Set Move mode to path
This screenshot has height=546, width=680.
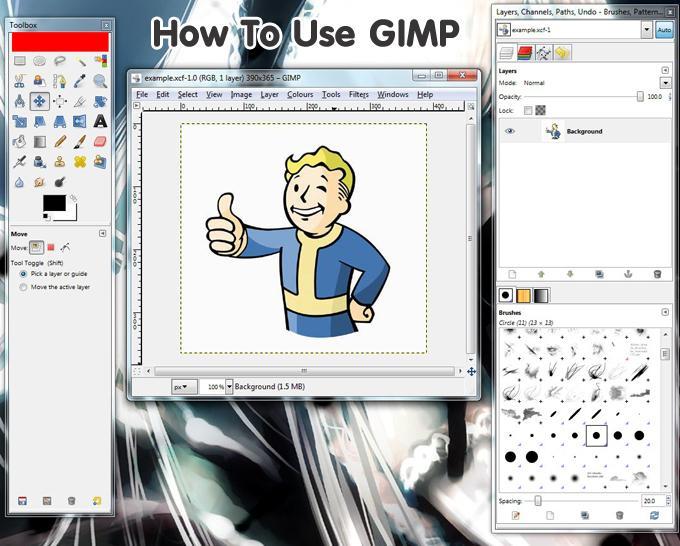(65, 248)
